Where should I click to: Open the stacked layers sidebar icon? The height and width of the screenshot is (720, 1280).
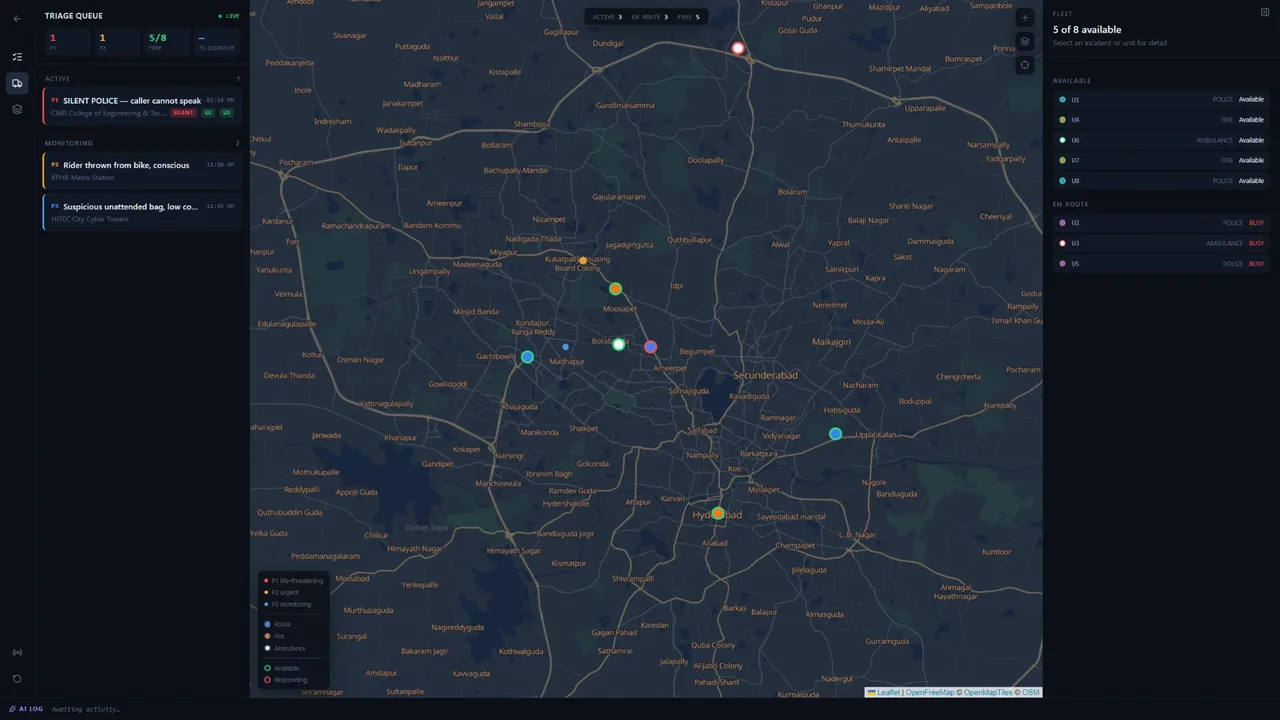point(17,109)
